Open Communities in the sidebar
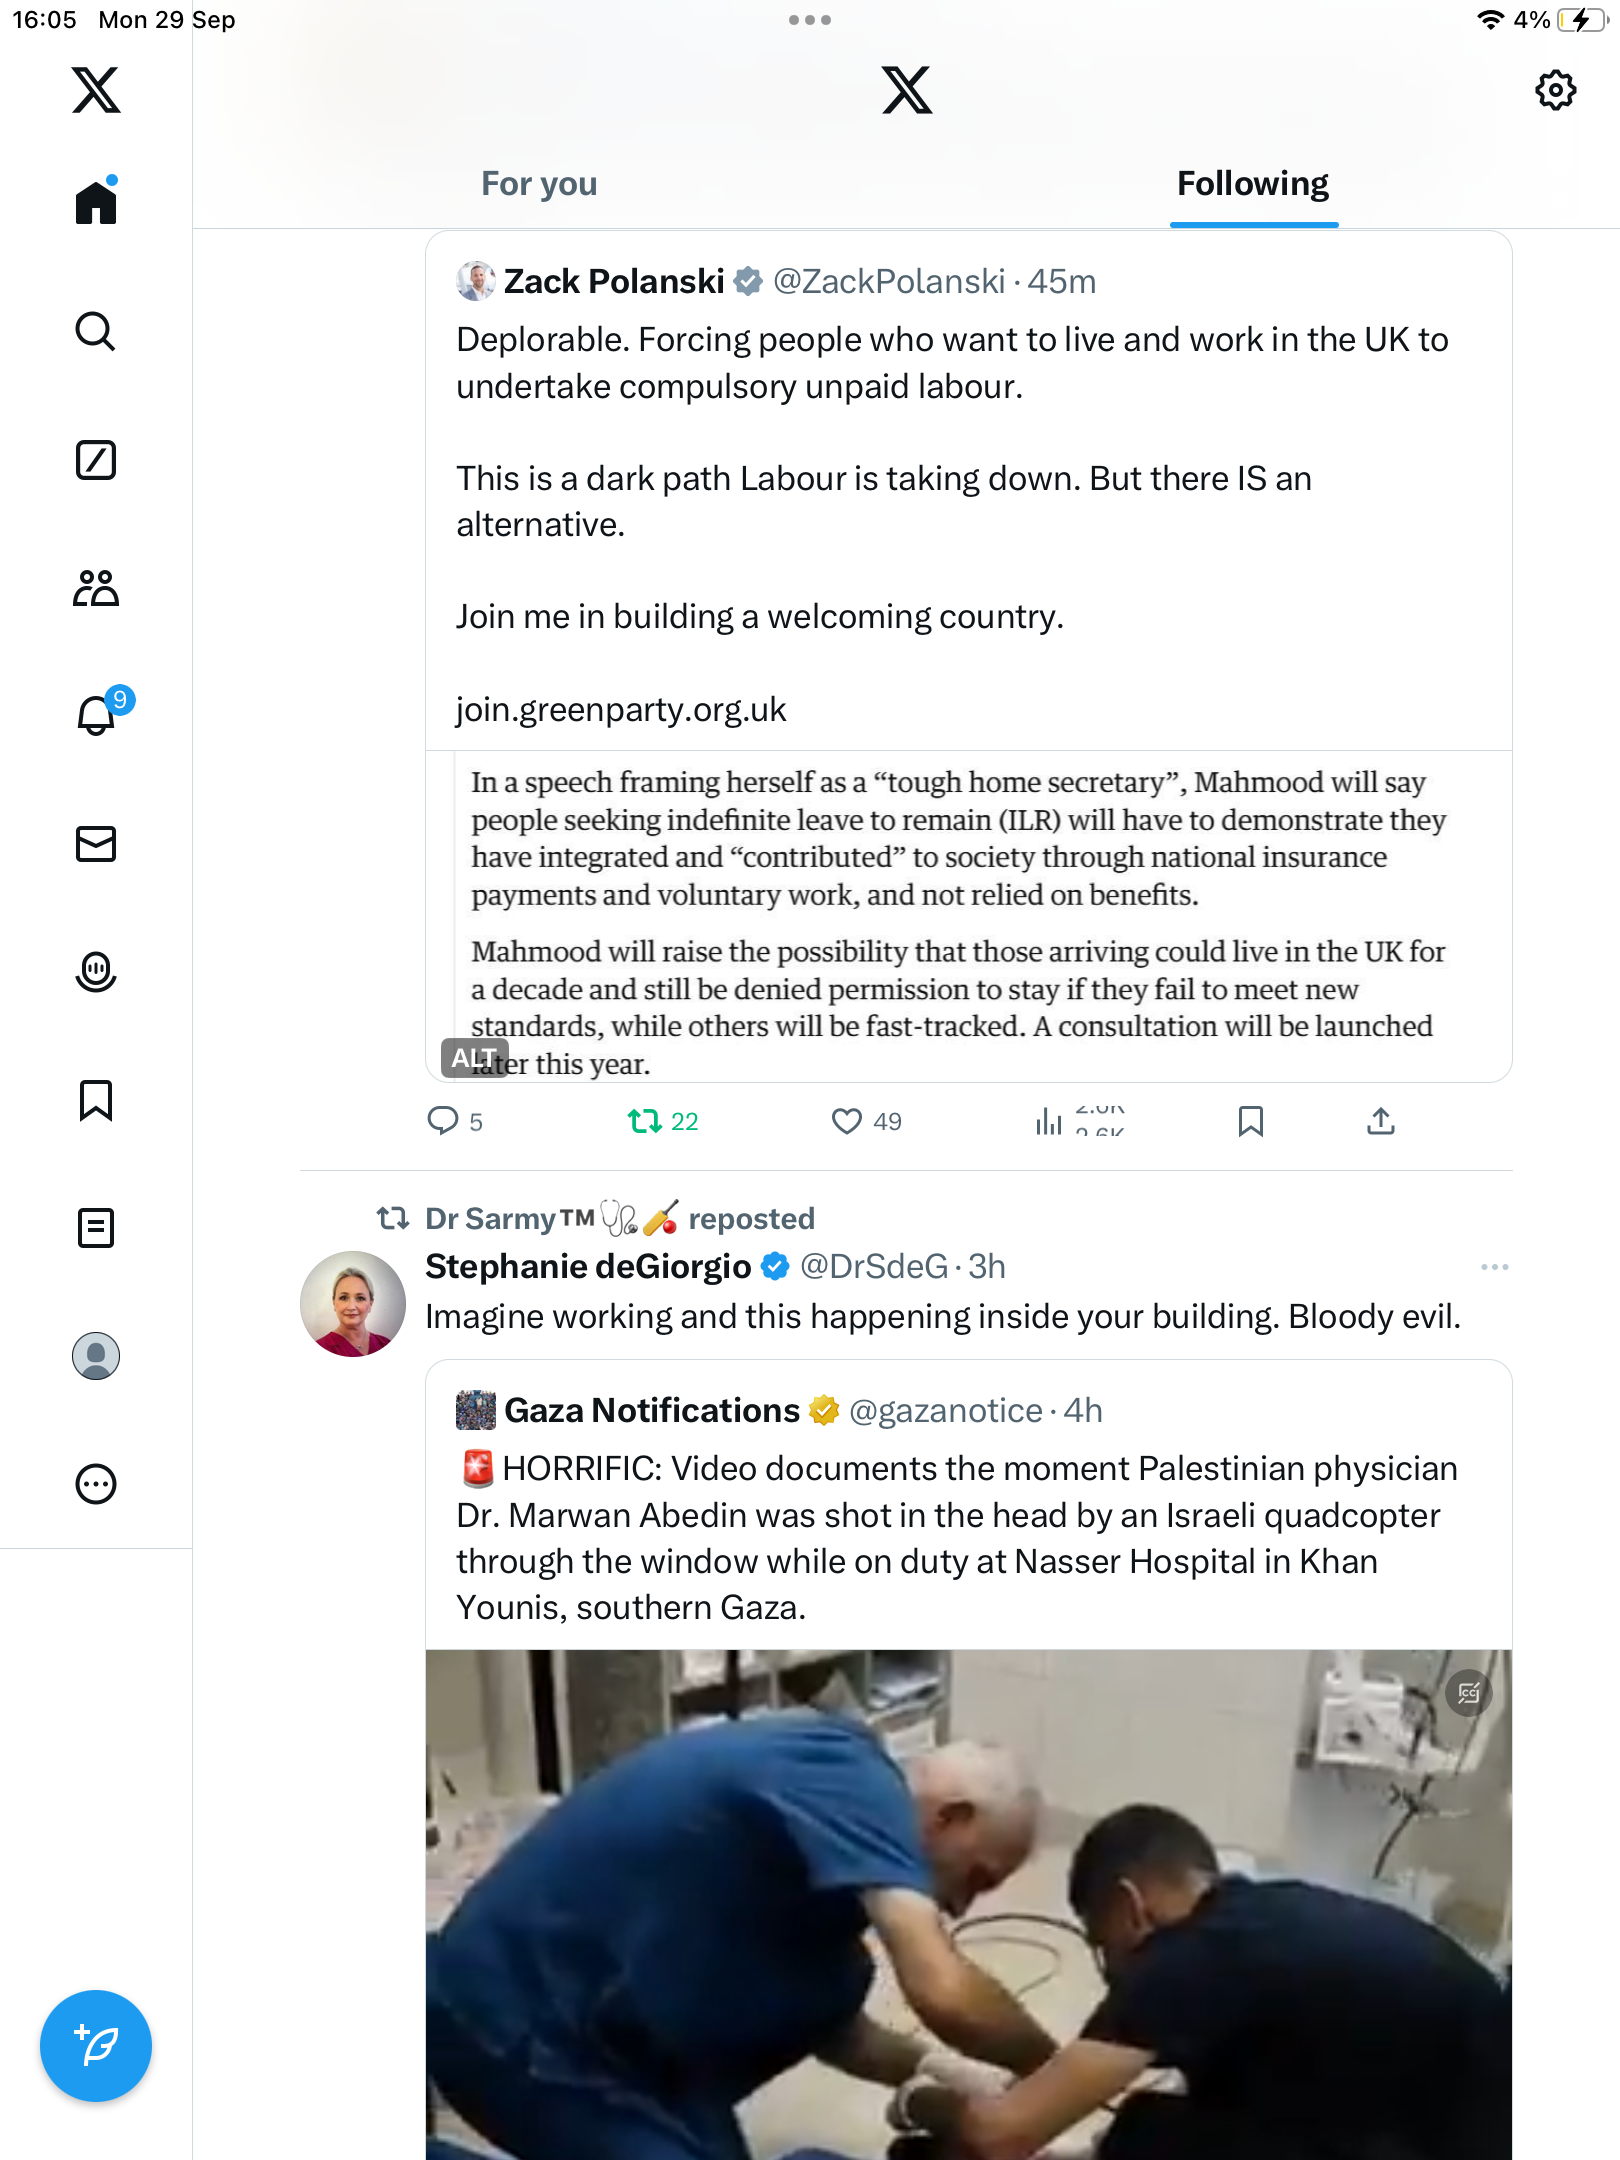 pyautogui.click(x=96, y=588)
